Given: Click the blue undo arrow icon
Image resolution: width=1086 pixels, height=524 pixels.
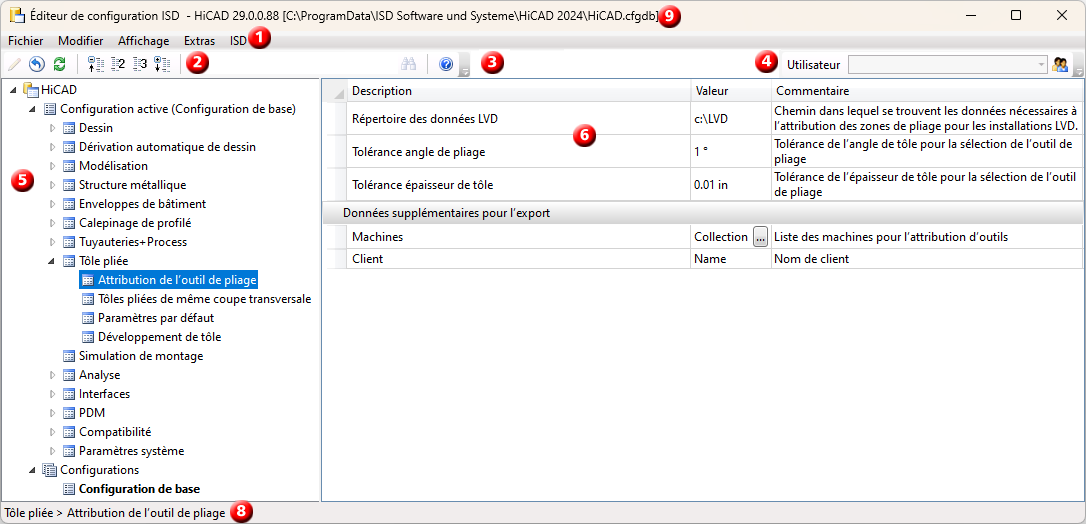Looking at the screenshot, I should coord(37,64).
